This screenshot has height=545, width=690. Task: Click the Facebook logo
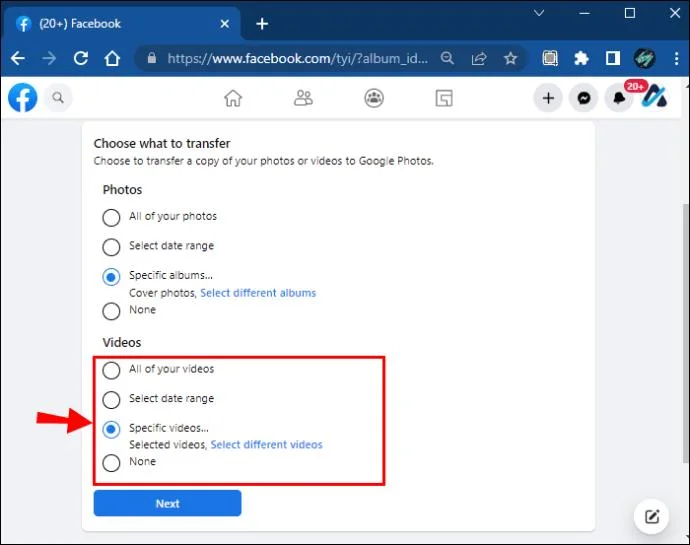23,98
